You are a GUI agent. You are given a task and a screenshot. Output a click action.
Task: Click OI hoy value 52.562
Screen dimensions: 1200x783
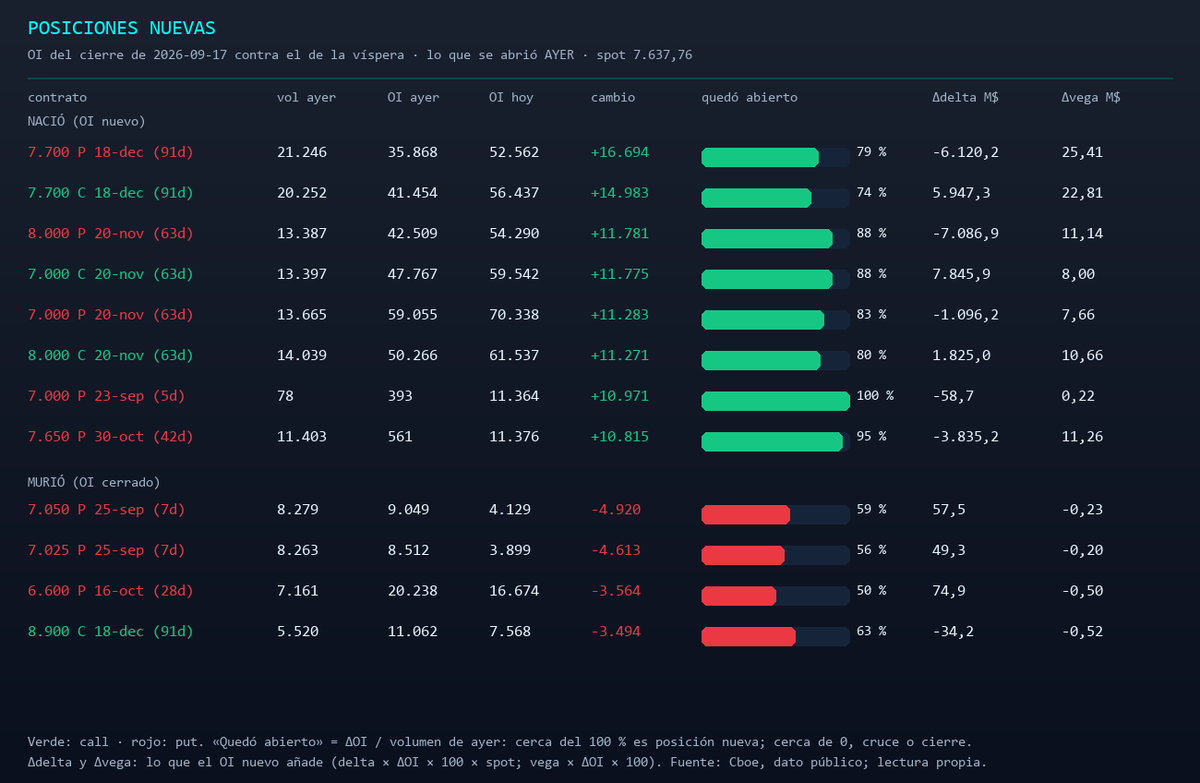point(514,153)
